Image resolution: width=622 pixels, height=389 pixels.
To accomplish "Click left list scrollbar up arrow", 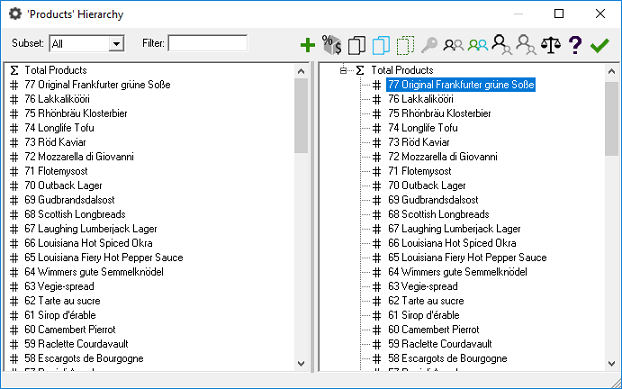I will (301, 71).
